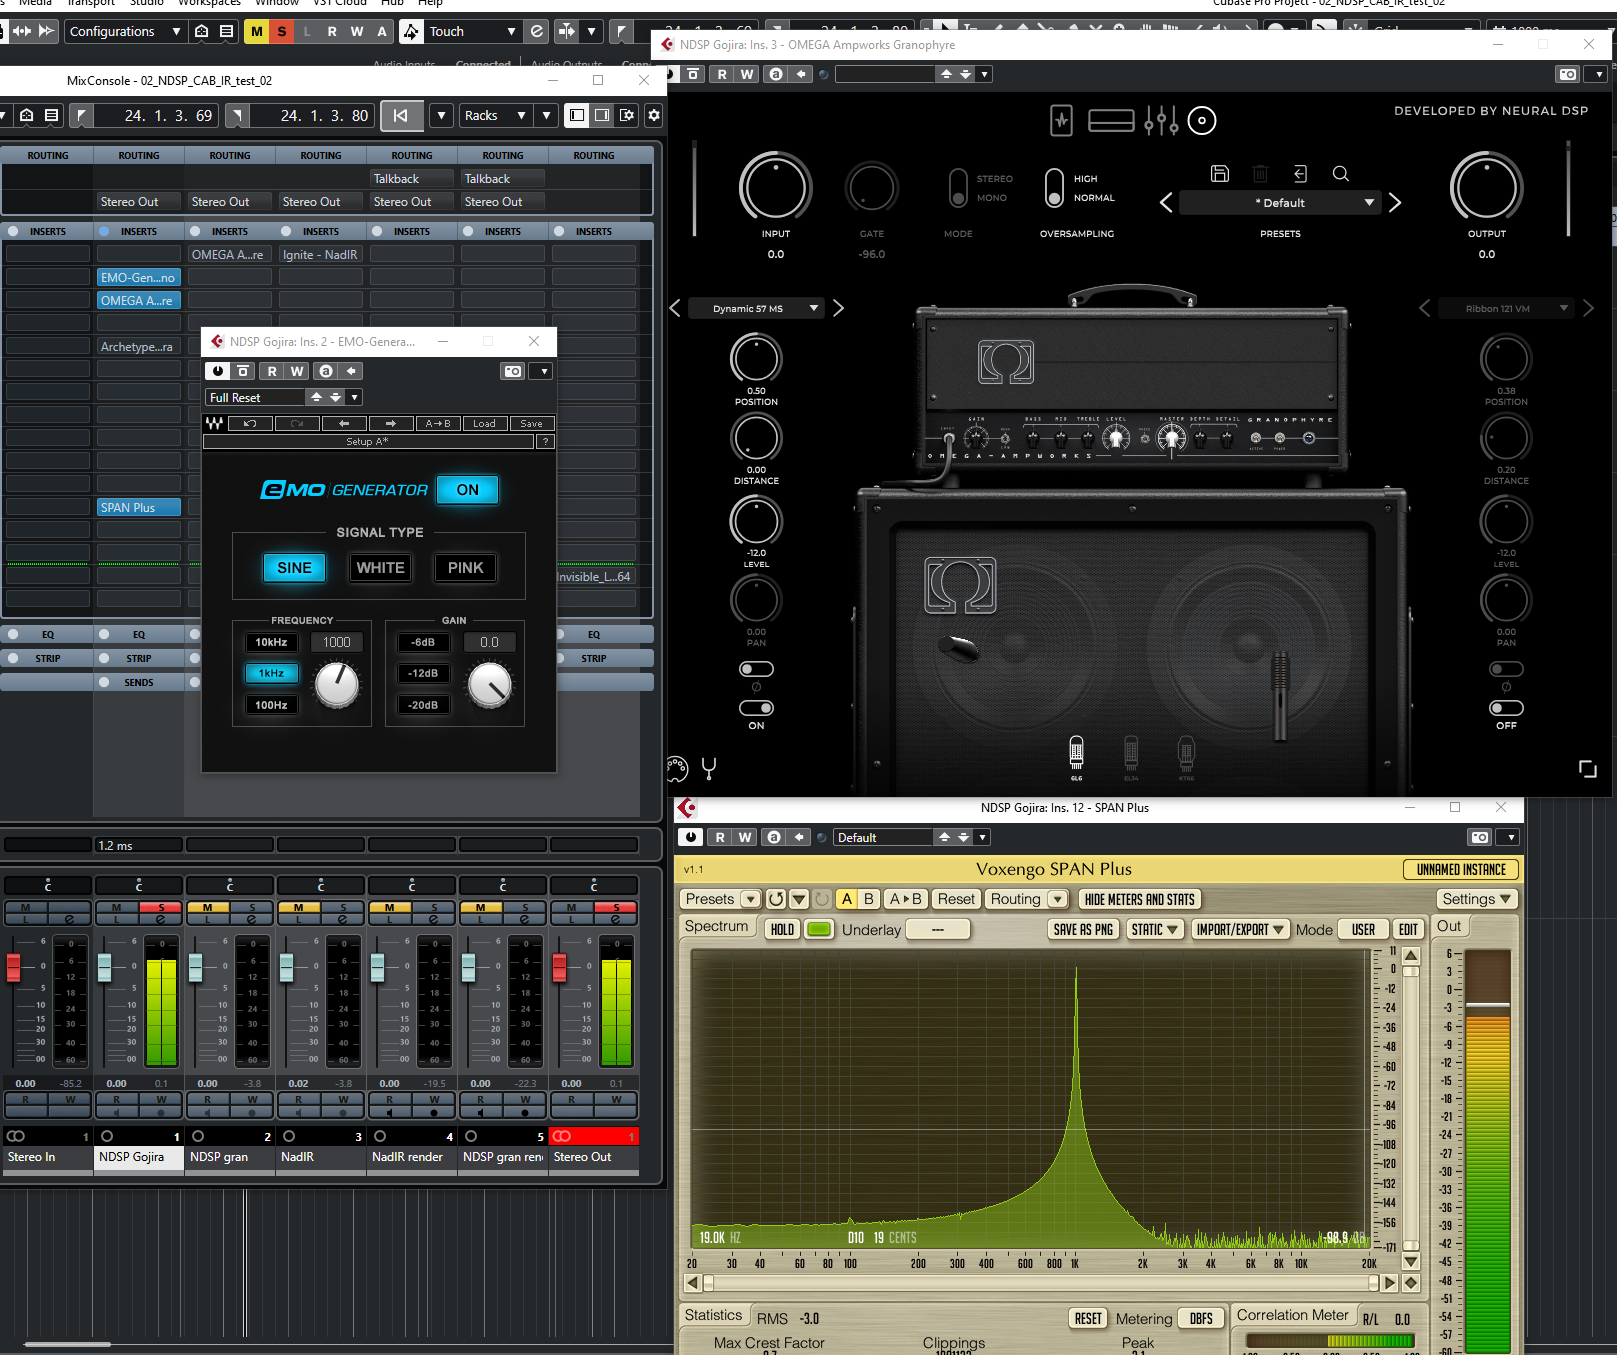Image resolution: width=1617 pixels, height=1355 pixels.
Task: Take snapshot in SPAN Plus plugin window
Action: (1481, 837)
